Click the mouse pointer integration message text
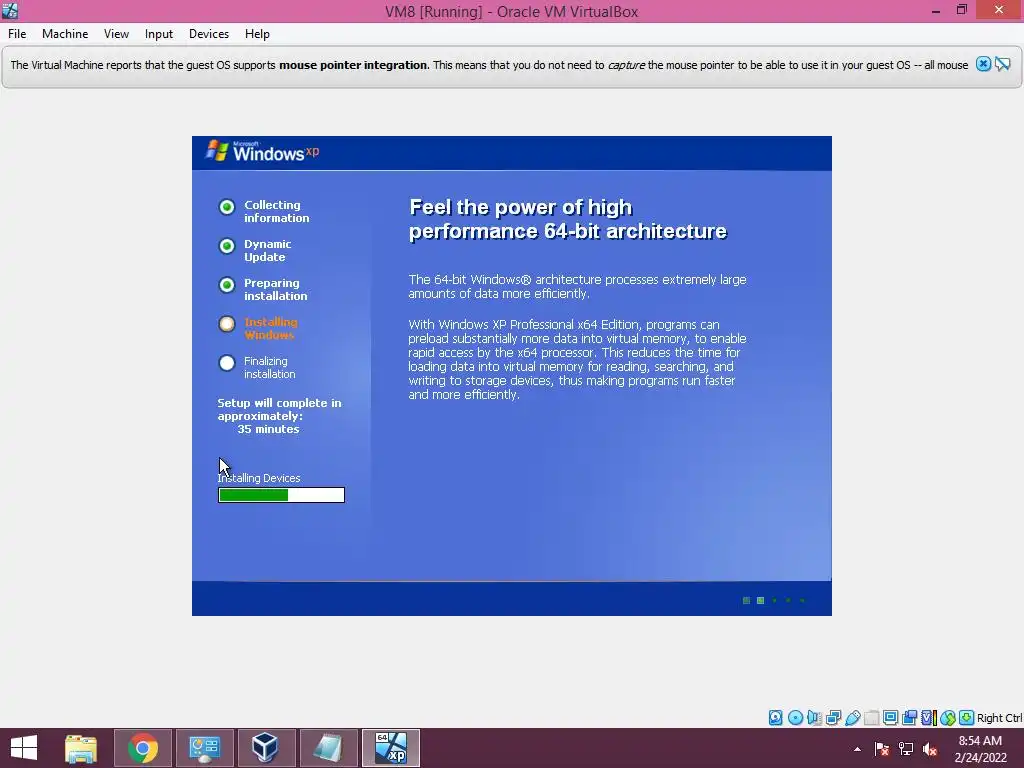Viewport: 1024px width, 768px height. (489, 65)
